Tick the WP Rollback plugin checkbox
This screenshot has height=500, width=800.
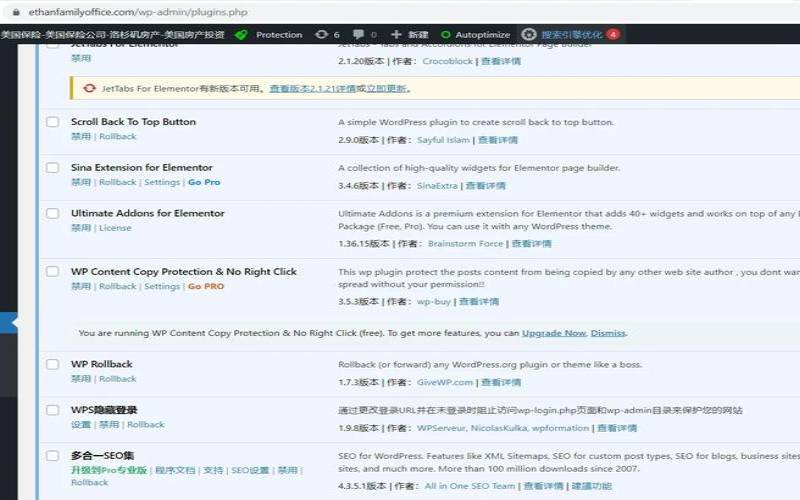tap(53, 364)
